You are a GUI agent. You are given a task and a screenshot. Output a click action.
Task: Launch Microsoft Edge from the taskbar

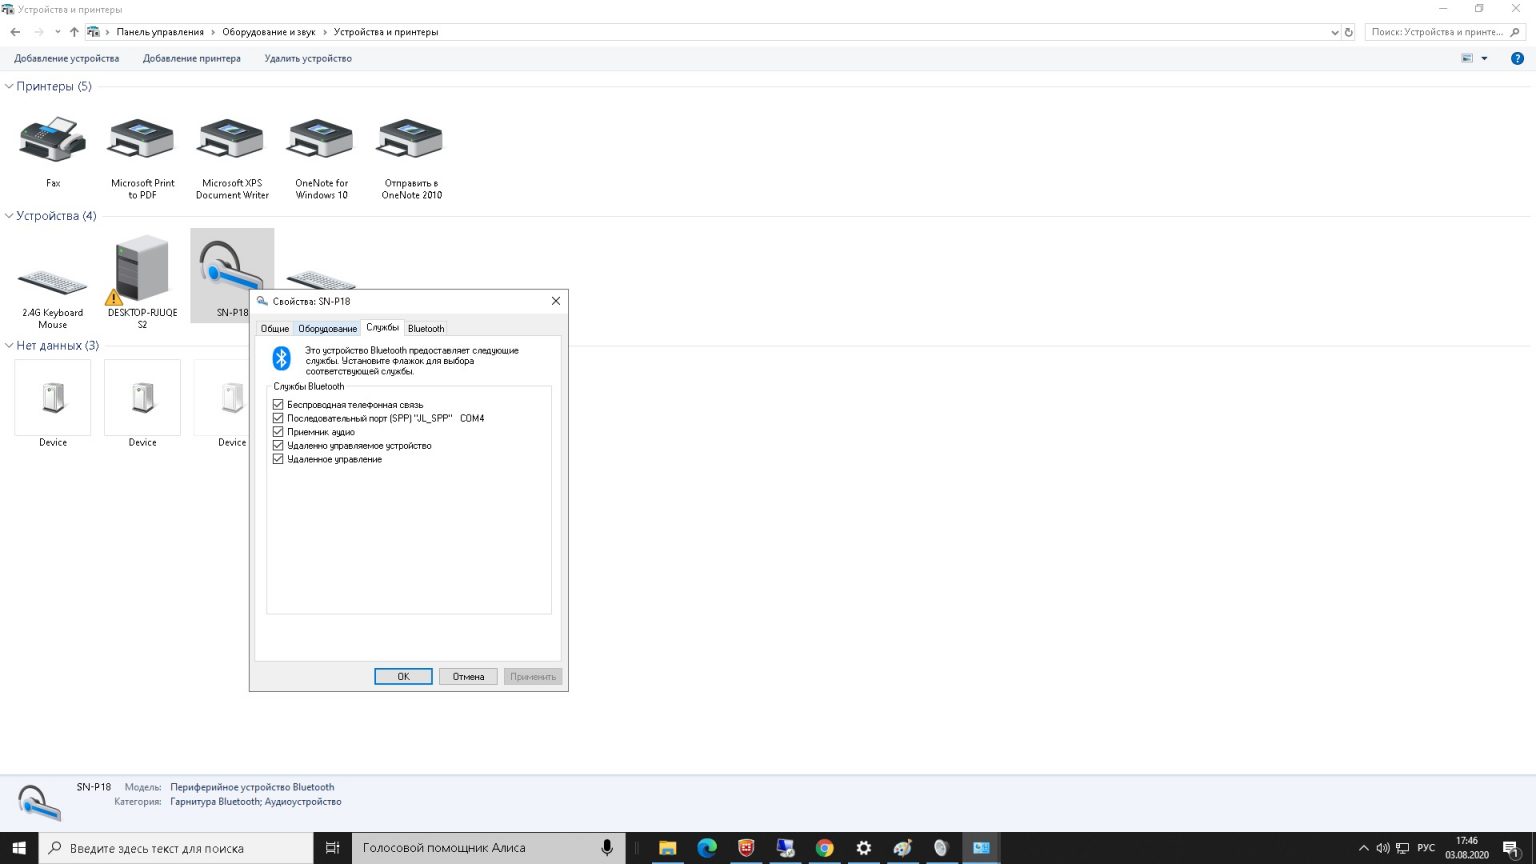pos(707,848)
